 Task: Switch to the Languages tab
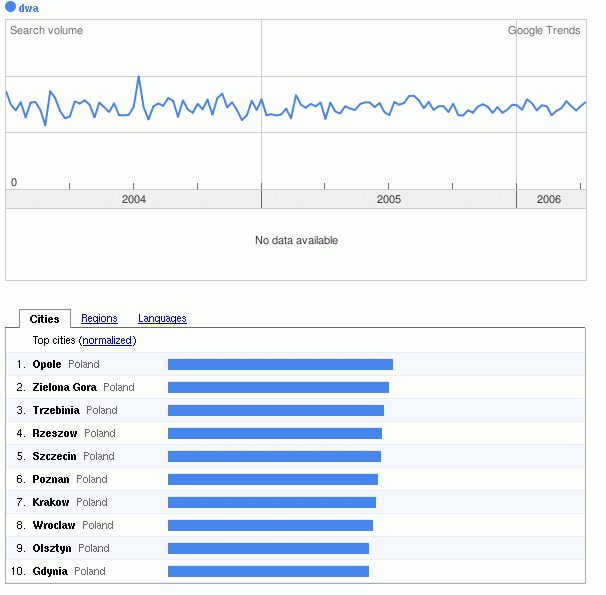point(162,319)
